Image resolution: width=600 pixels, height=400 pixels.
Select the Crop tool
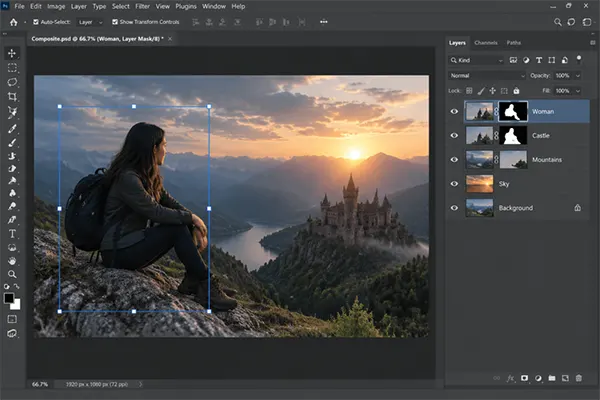(12, 96)
